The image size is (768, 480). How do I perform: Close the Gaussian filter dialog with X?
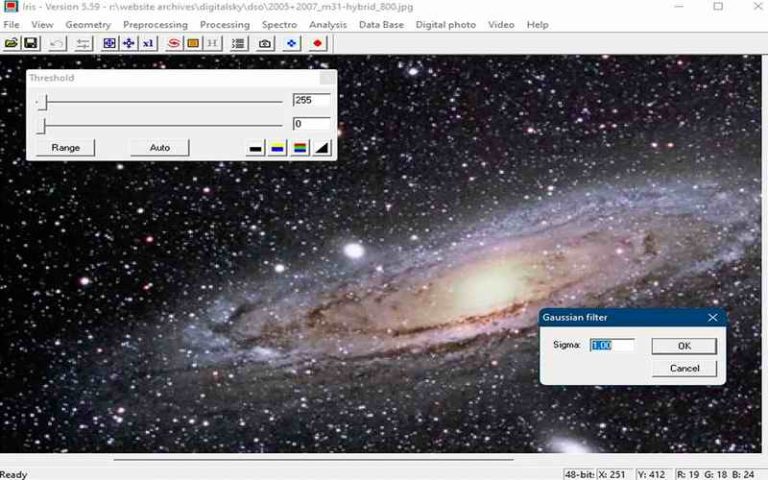tap(713, 318)
